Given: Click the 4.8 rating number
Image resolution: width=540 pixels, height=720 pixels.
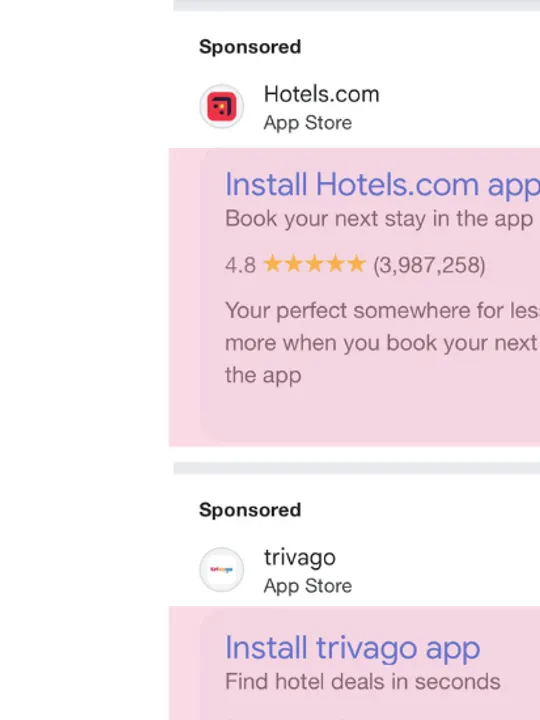Looking at the screenshot, I should pyautogui.click(x=240, y=265).
